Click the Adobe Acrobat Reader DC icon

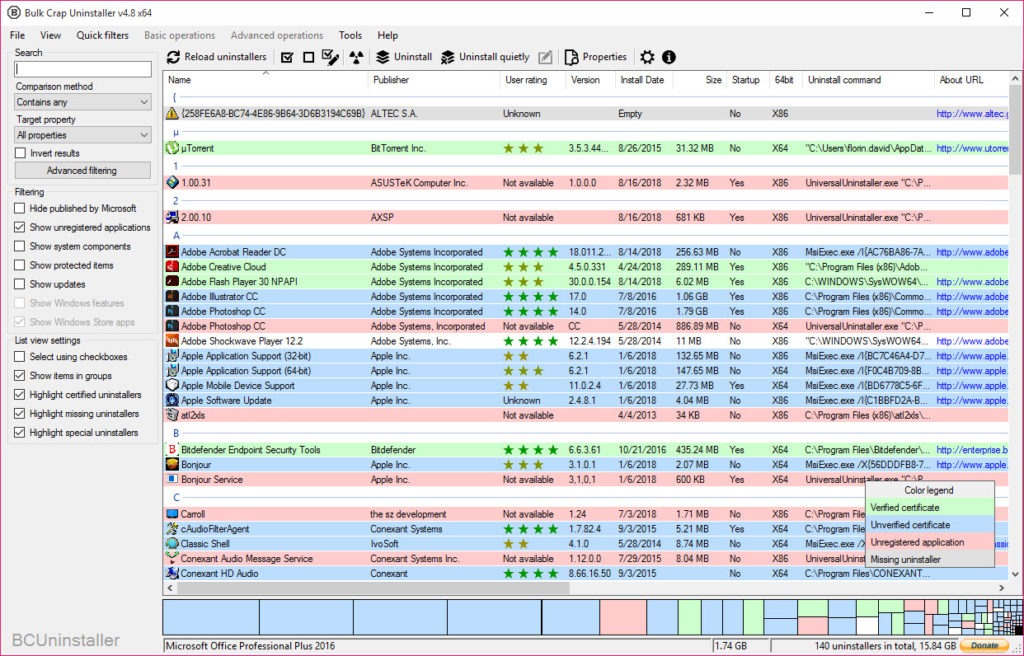(172, 252)
